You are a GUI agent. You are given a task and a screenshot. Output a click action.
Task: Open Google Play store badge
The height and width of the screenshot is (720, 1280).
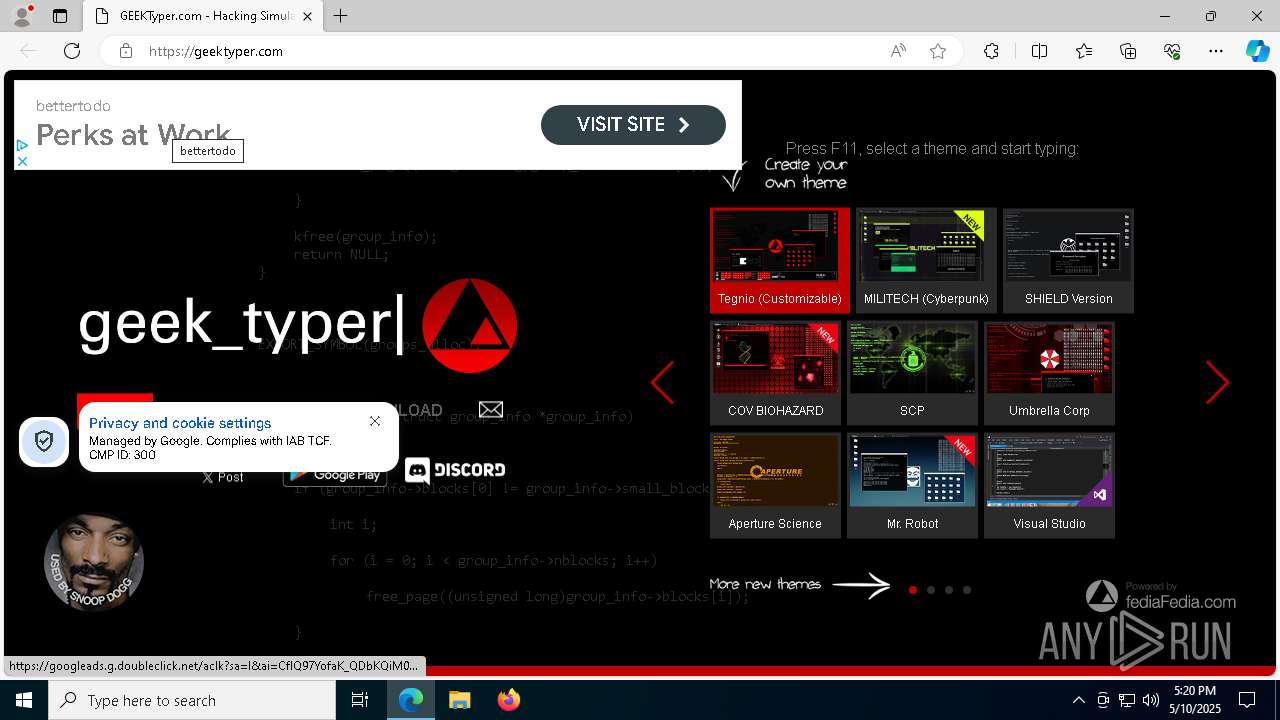pos(335,476)
